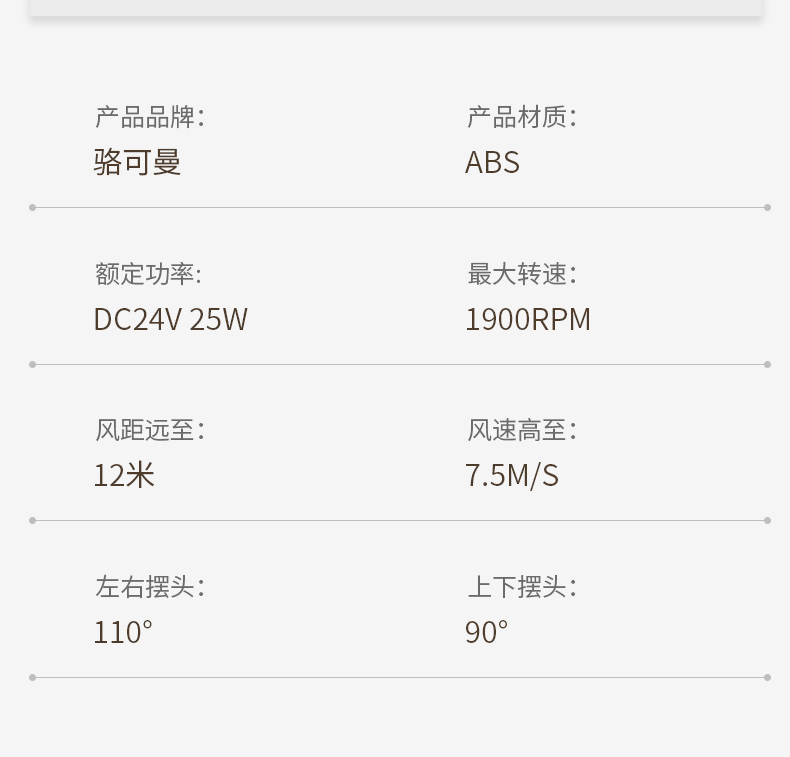The height and width of the screenshot is (757, 790).
Task: Click the 最大转速 label
Action: (x=522, y=274)
